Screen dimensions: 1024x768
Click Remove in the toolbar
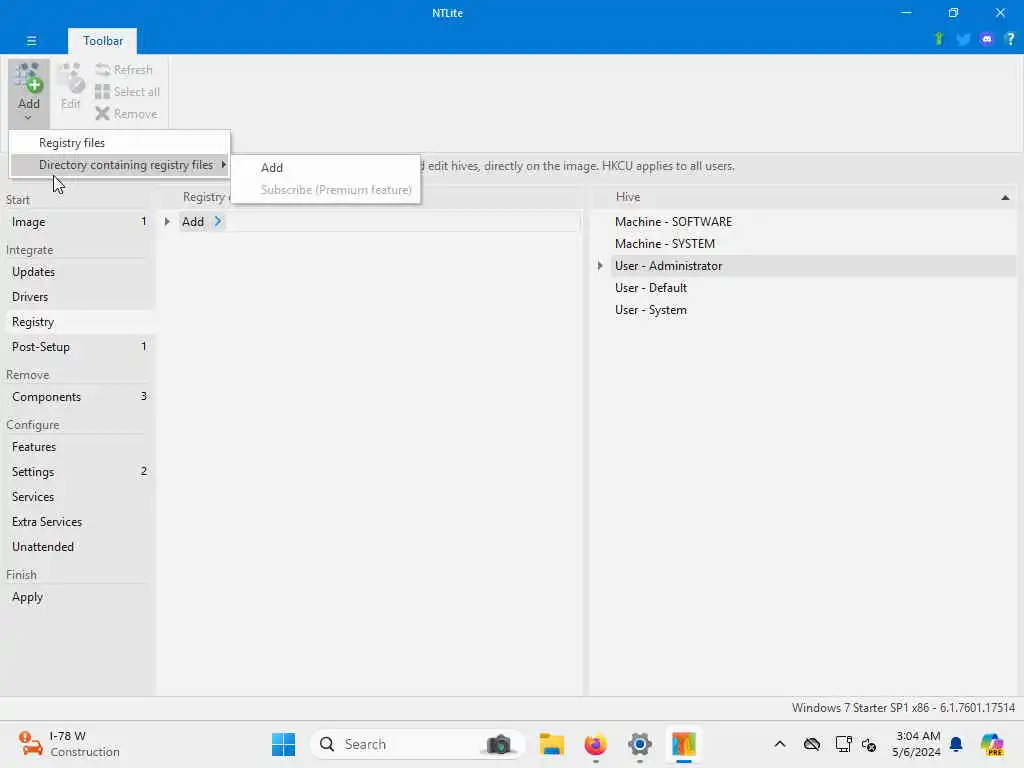click(x=126, y=114)
